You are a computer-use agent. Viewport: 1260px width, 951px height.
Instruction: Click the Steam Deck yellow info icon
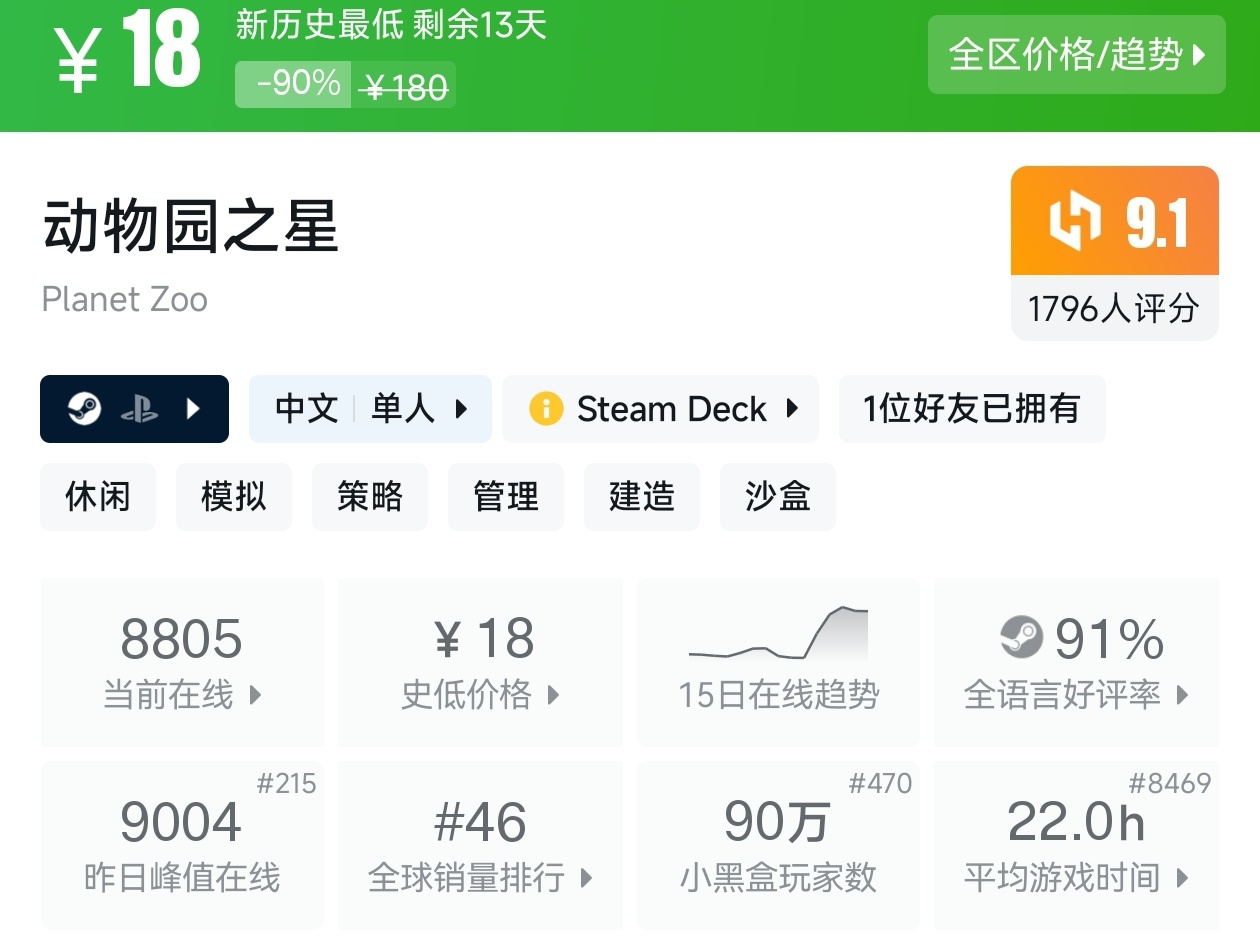click(x=546, y=409)
